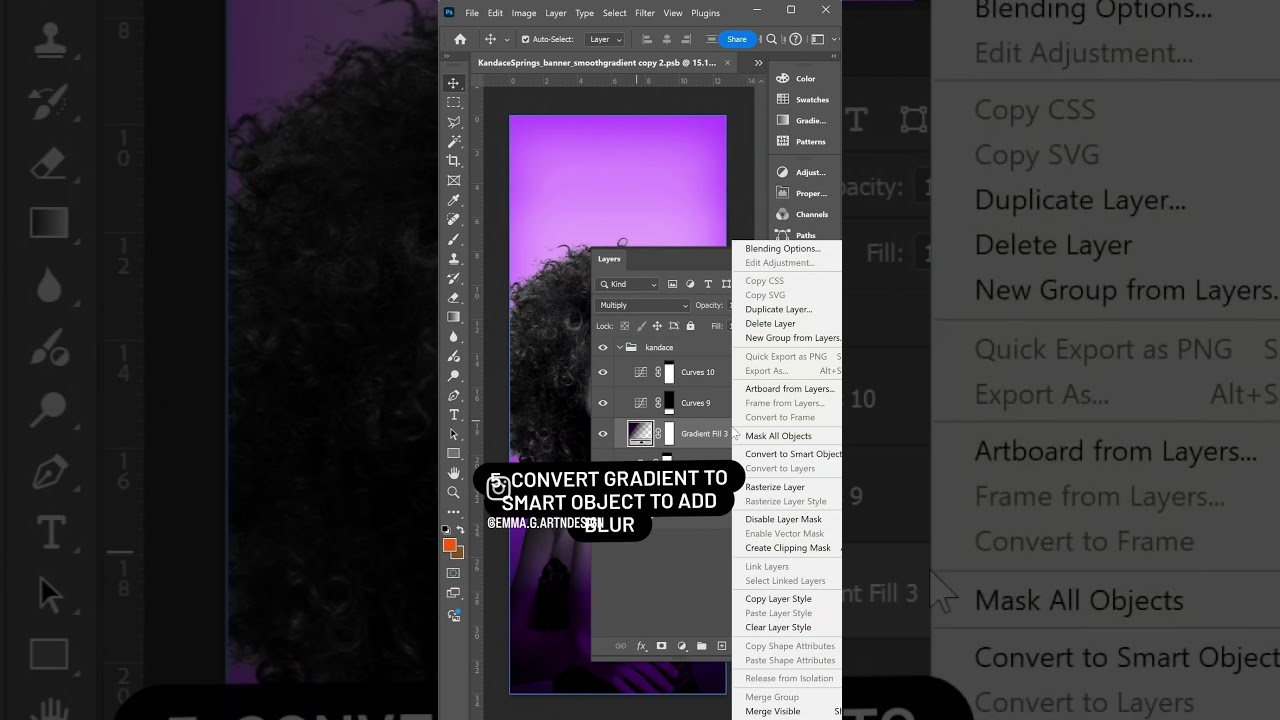Open the Paths panel
Screen dimensions: 1280x720
[797, 235]
